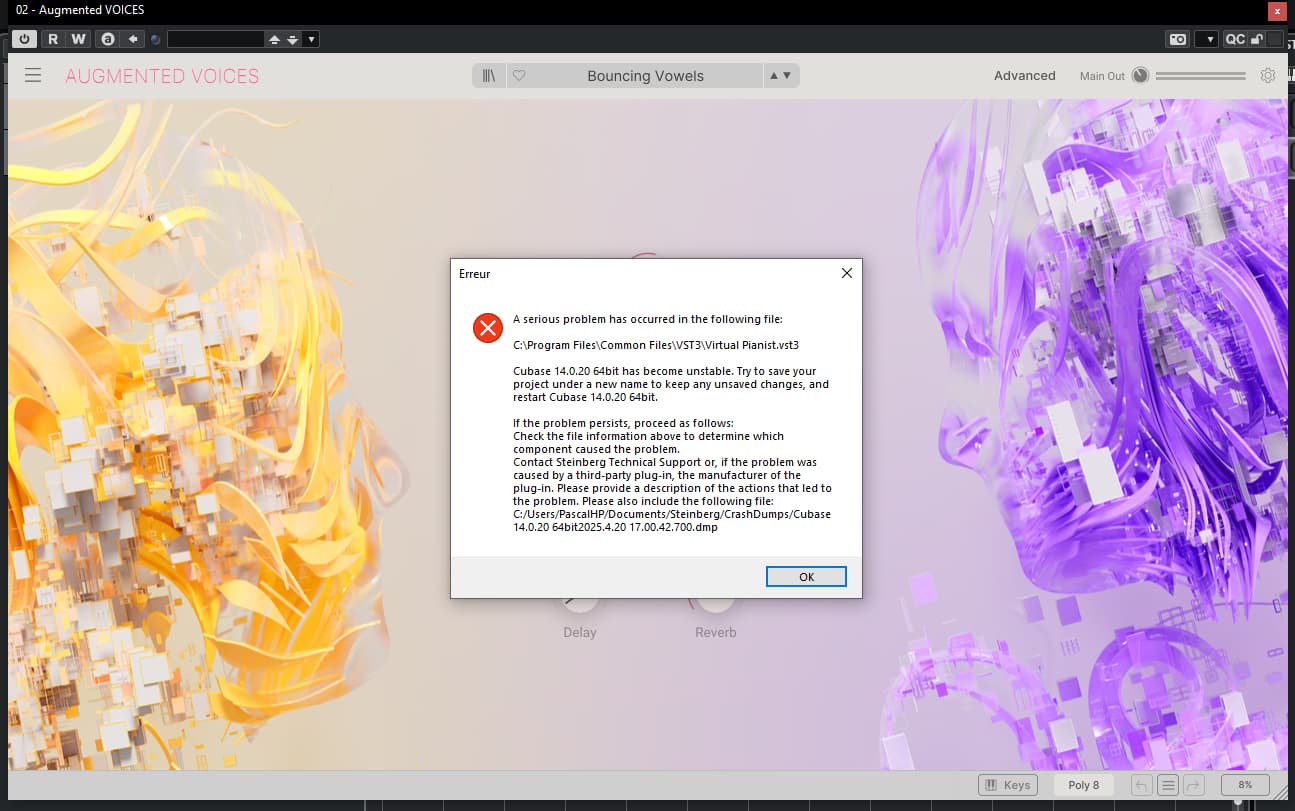Image resolution: width=1295 pixels, height=811 pixels.
Task: Open the Poly 8 polyphony selector
Action: pyautogui.click(x=1083, y=785)
